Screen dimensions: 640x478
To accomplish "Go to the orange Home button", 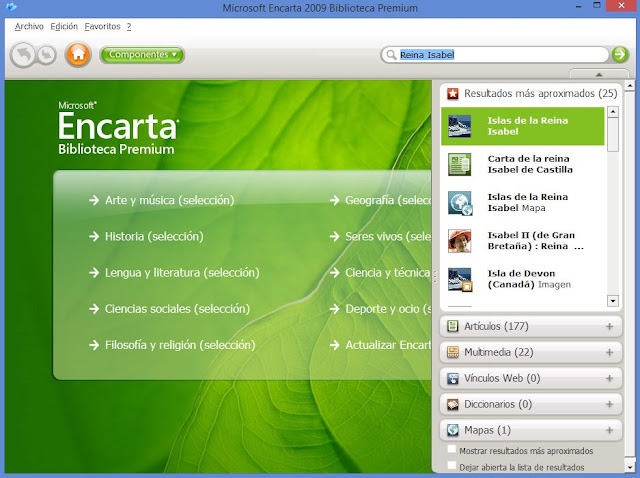I will click(x=78, y=54).
